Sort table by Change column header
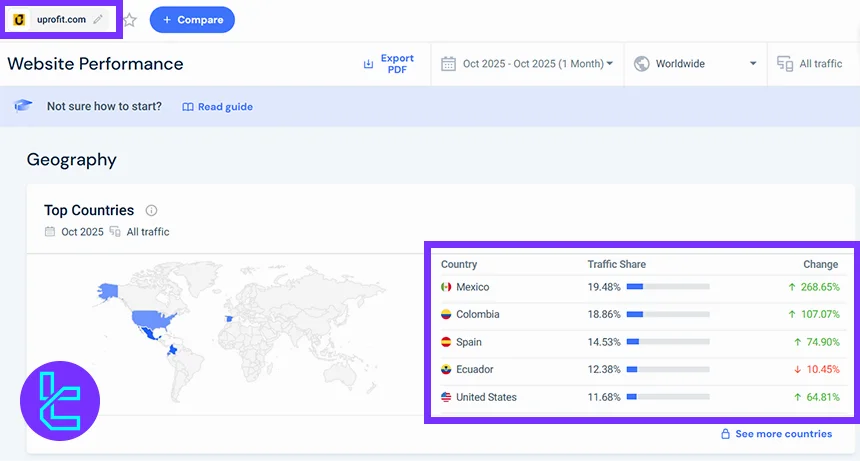 point(820,264)
